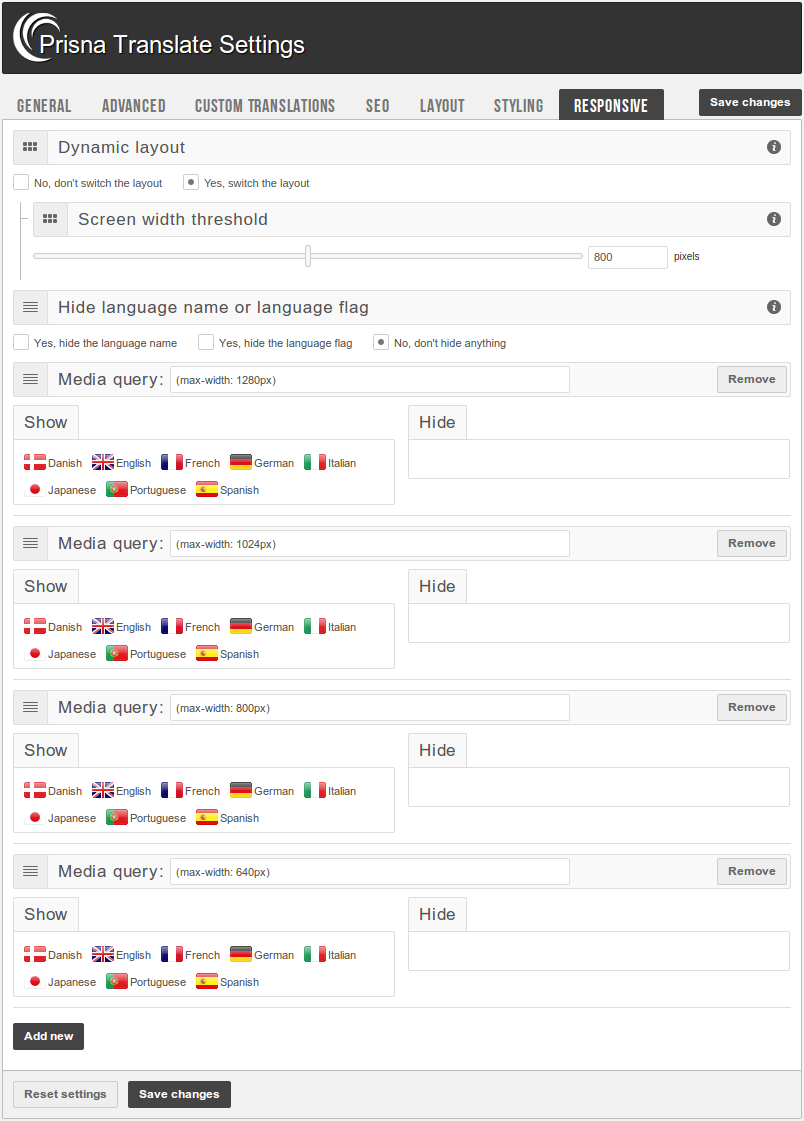Screen dimensions: 804x1121
Task: Check "No, don't switch the layout"
Action: click(x=20, y=182)
